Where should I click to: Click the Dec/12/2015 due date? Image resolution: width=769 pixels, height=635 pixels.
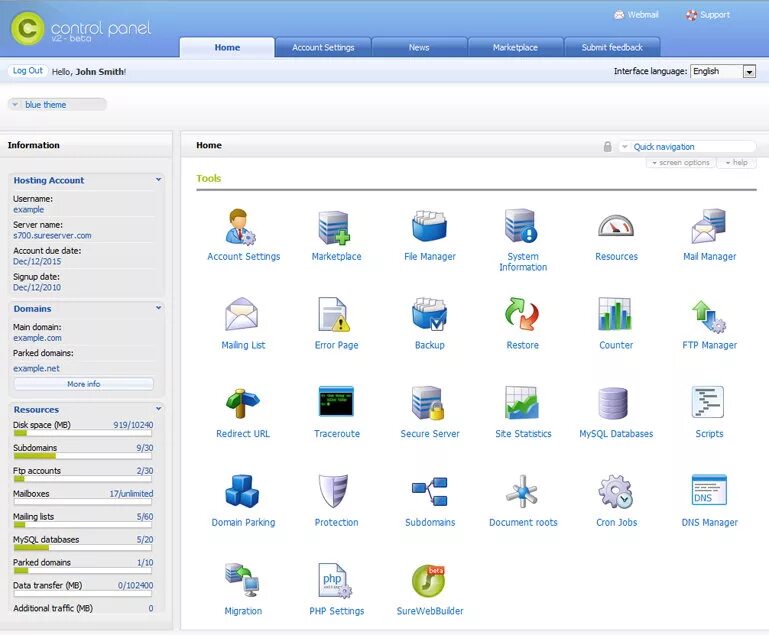(x=37, y=261)
